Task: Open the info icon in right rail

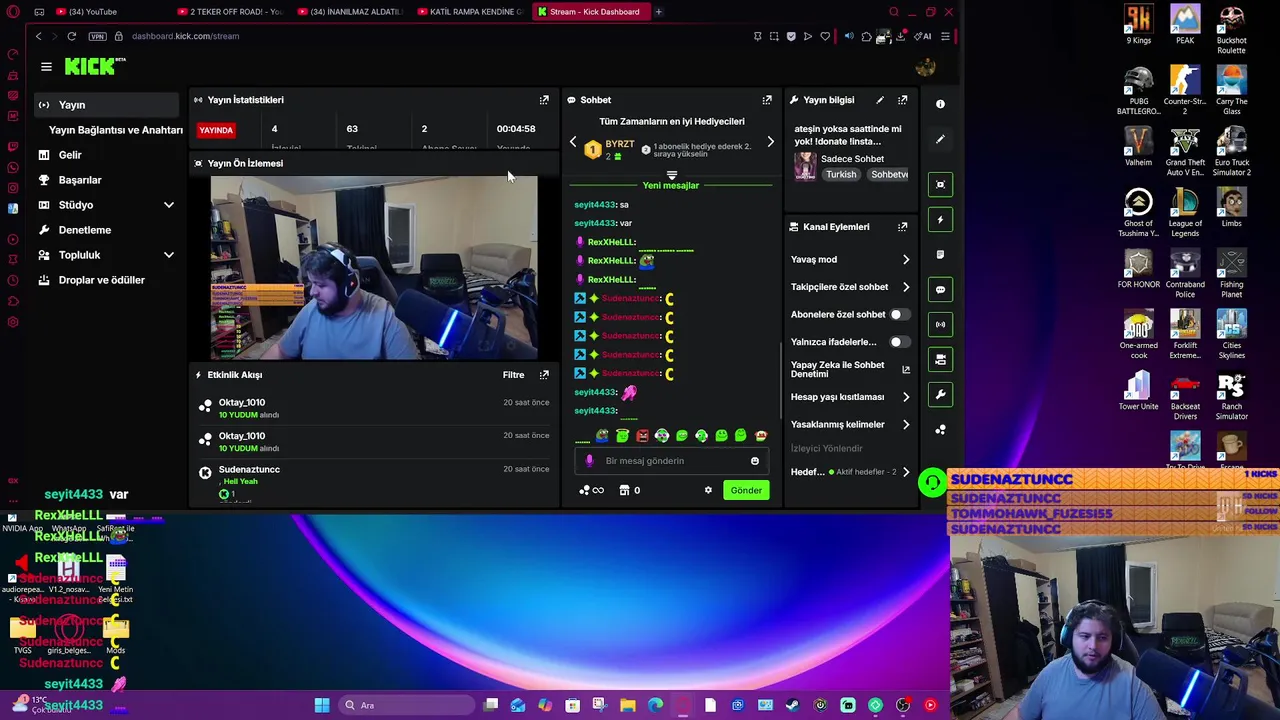Action: click(940, 104)
